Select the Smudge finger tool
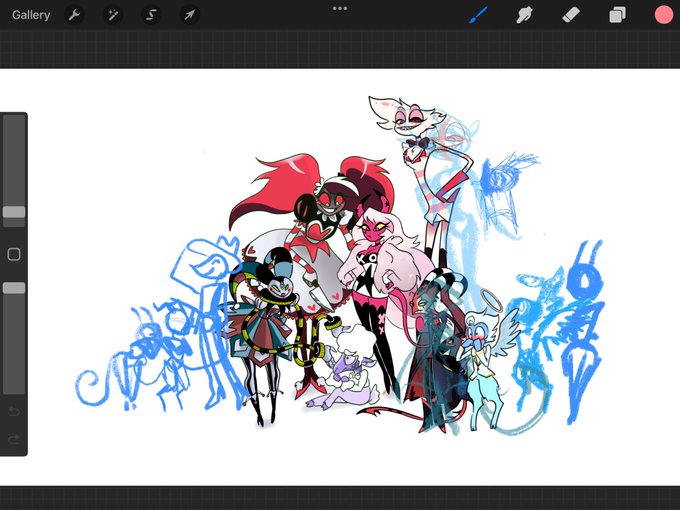Screen dimensions: 680x510 click(524, 15)
